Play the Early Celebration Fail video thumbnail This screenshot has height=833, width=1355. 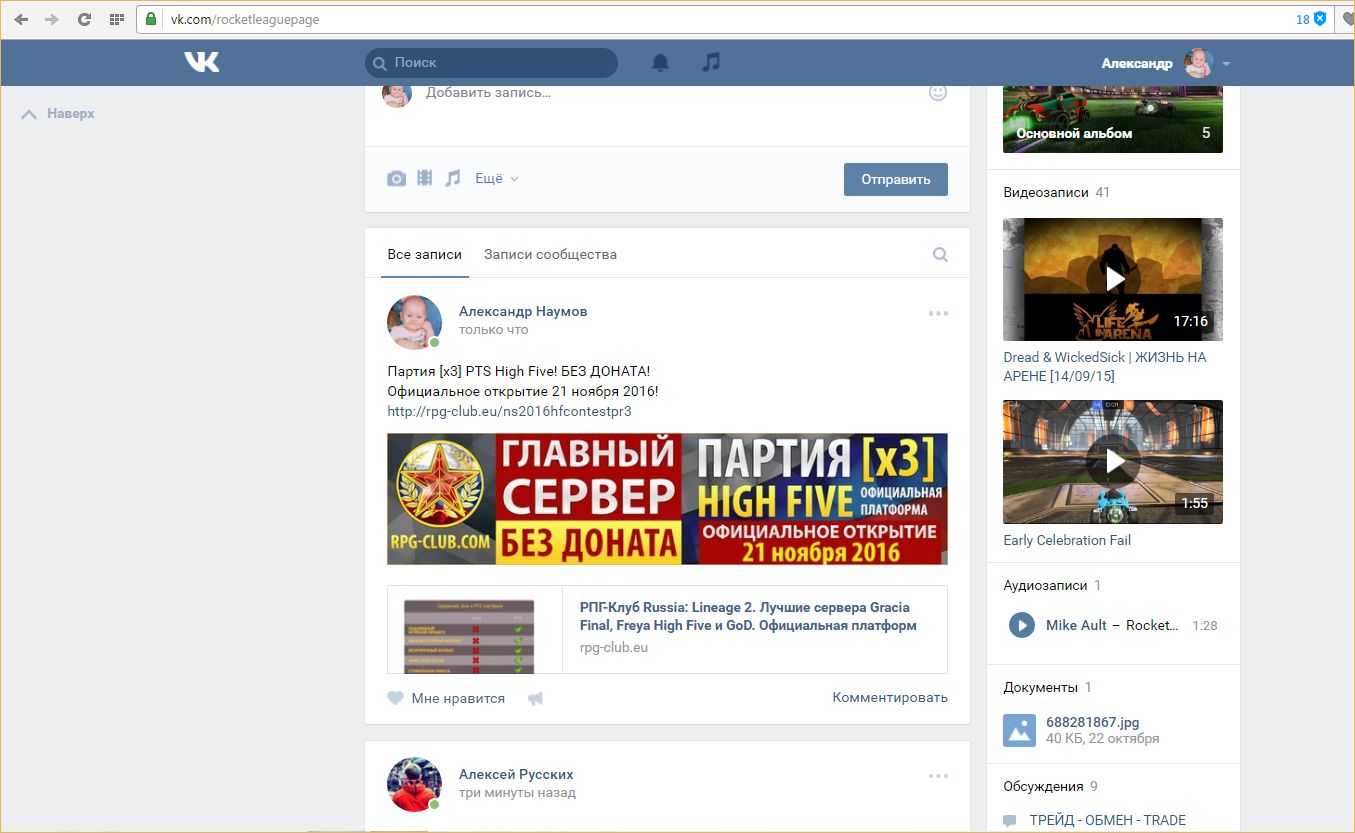tap(1113, 462)
